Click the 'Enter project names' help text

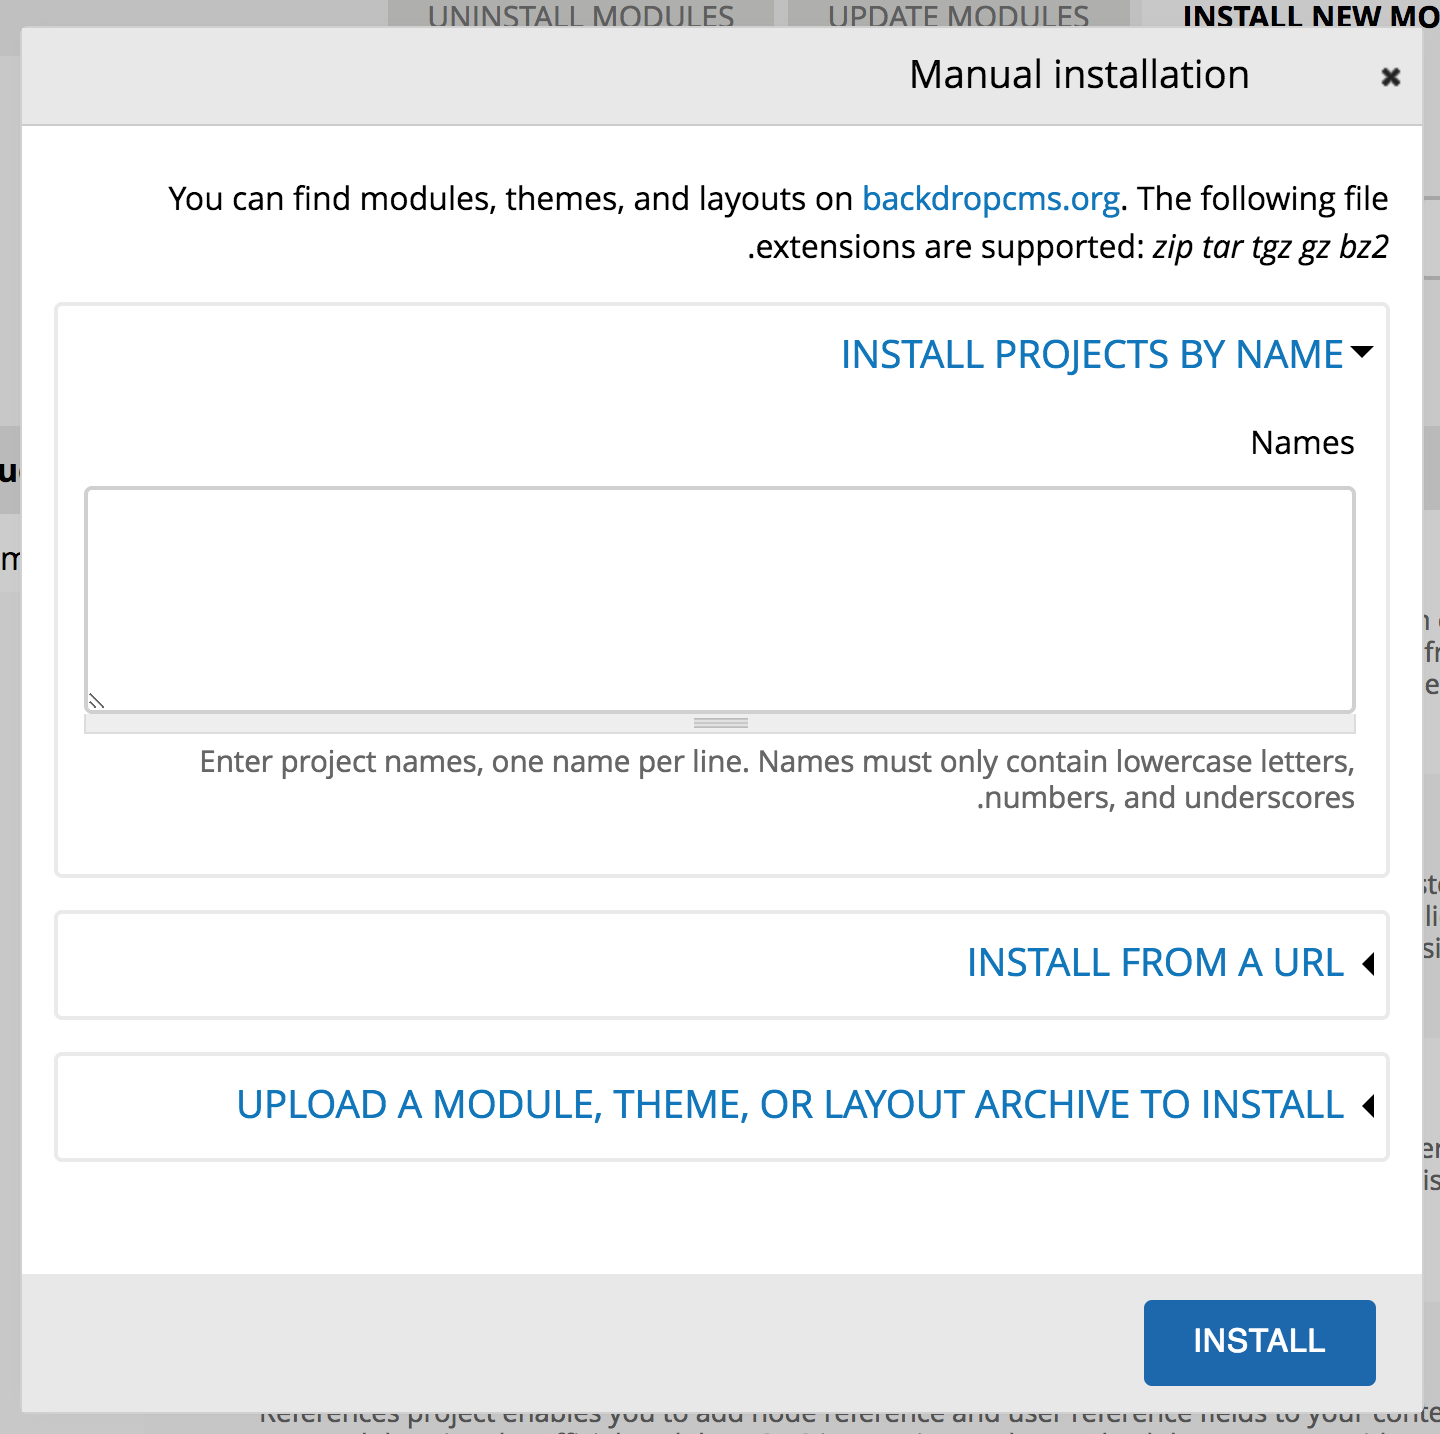tap(777, 780)
